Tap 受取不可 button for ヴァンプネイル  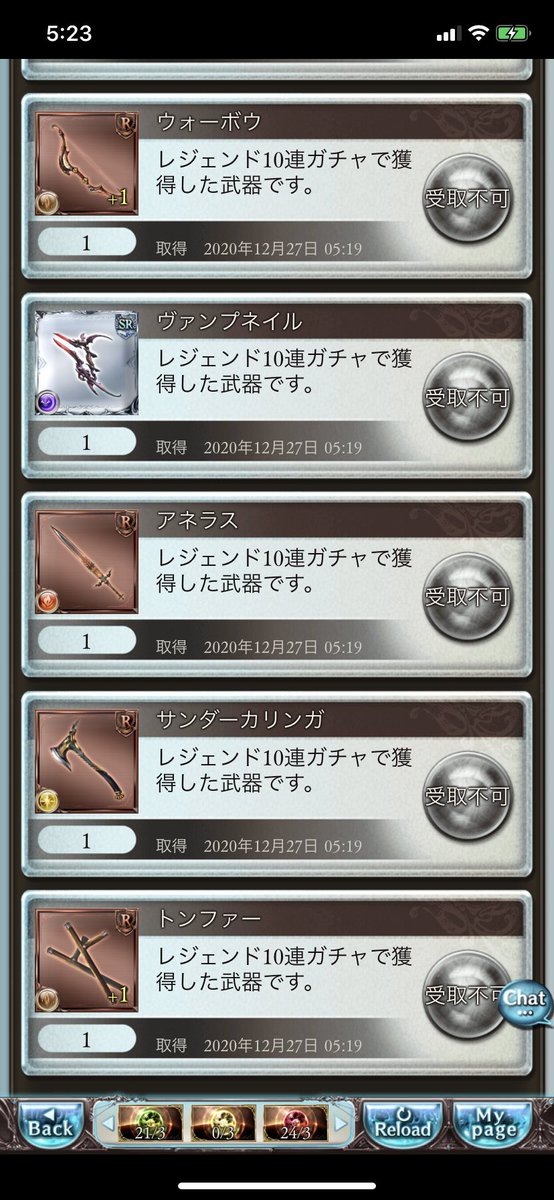[468, 398]
